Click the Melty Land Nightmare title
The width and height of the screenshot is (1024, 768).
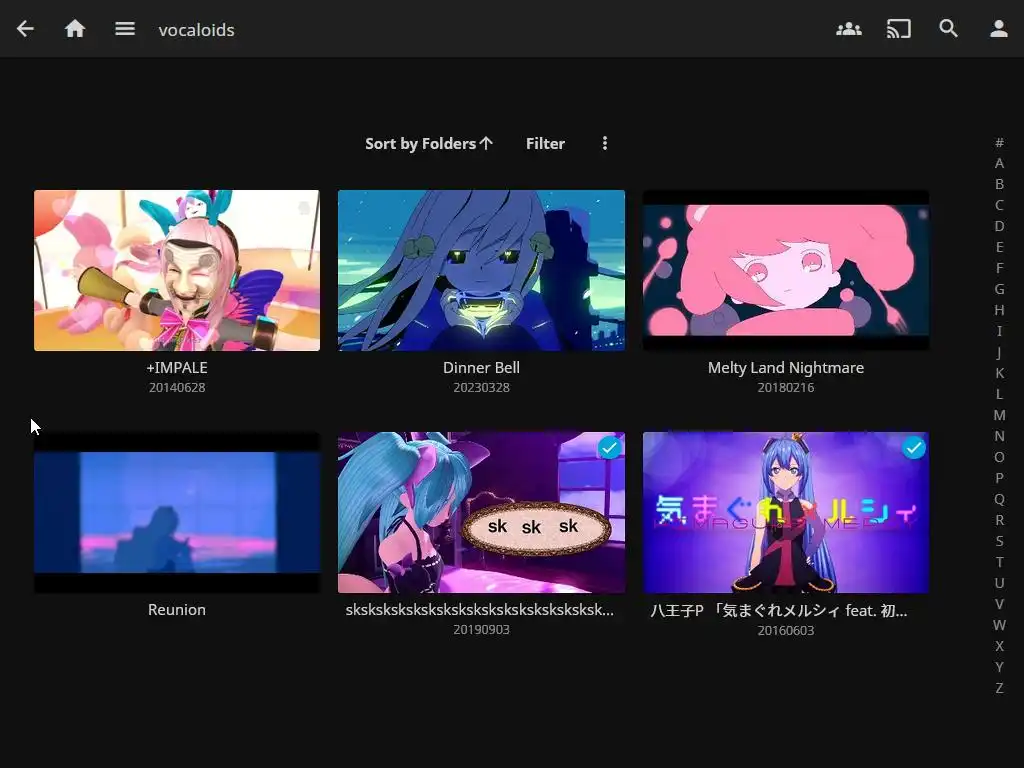(x=786, y=368)
